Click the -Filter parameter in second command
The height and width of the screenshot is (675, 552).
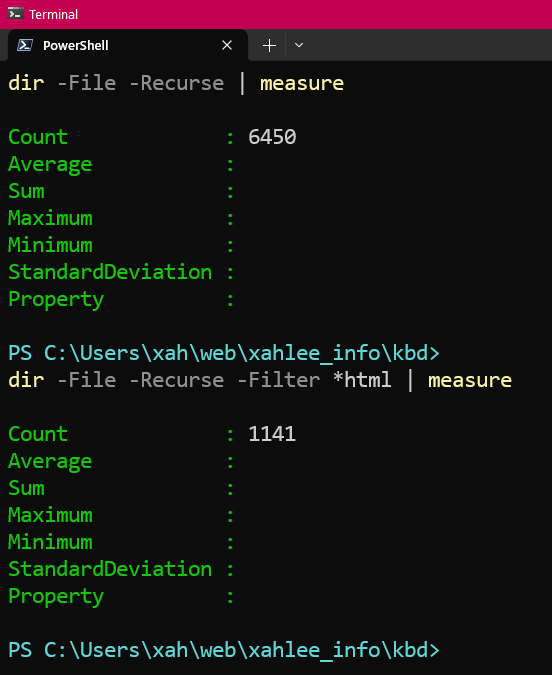pos(279,380)
